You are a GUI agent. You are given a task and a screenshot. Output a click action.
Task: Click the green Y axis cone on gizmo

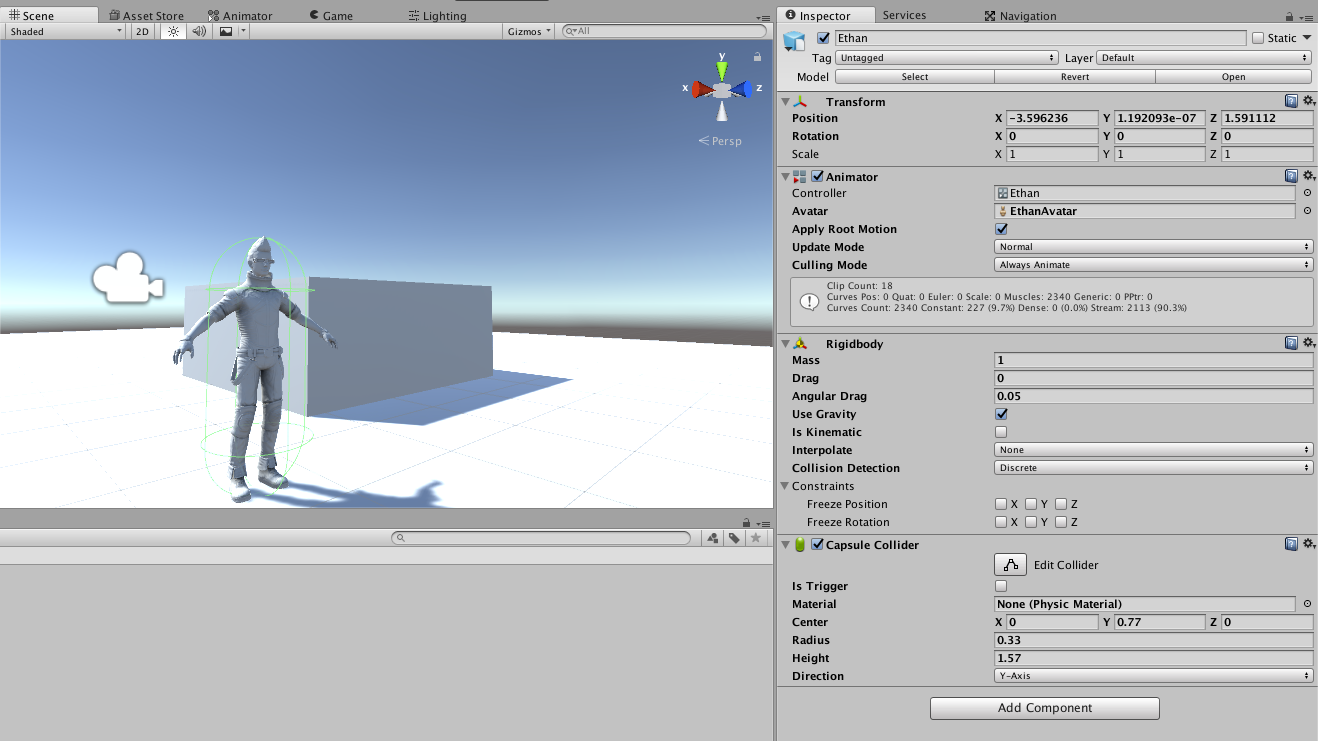(x=722, y=70)
